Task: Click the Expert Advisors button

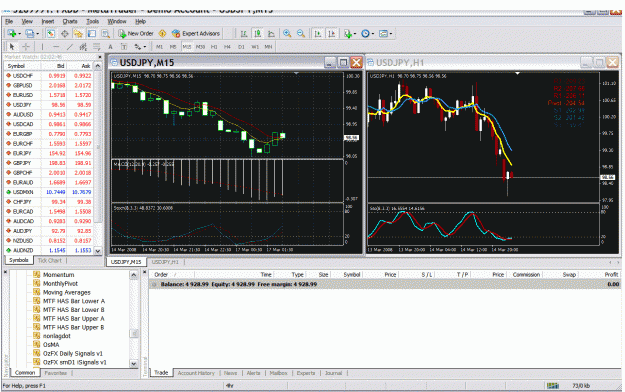Action: tap(196, 33)
